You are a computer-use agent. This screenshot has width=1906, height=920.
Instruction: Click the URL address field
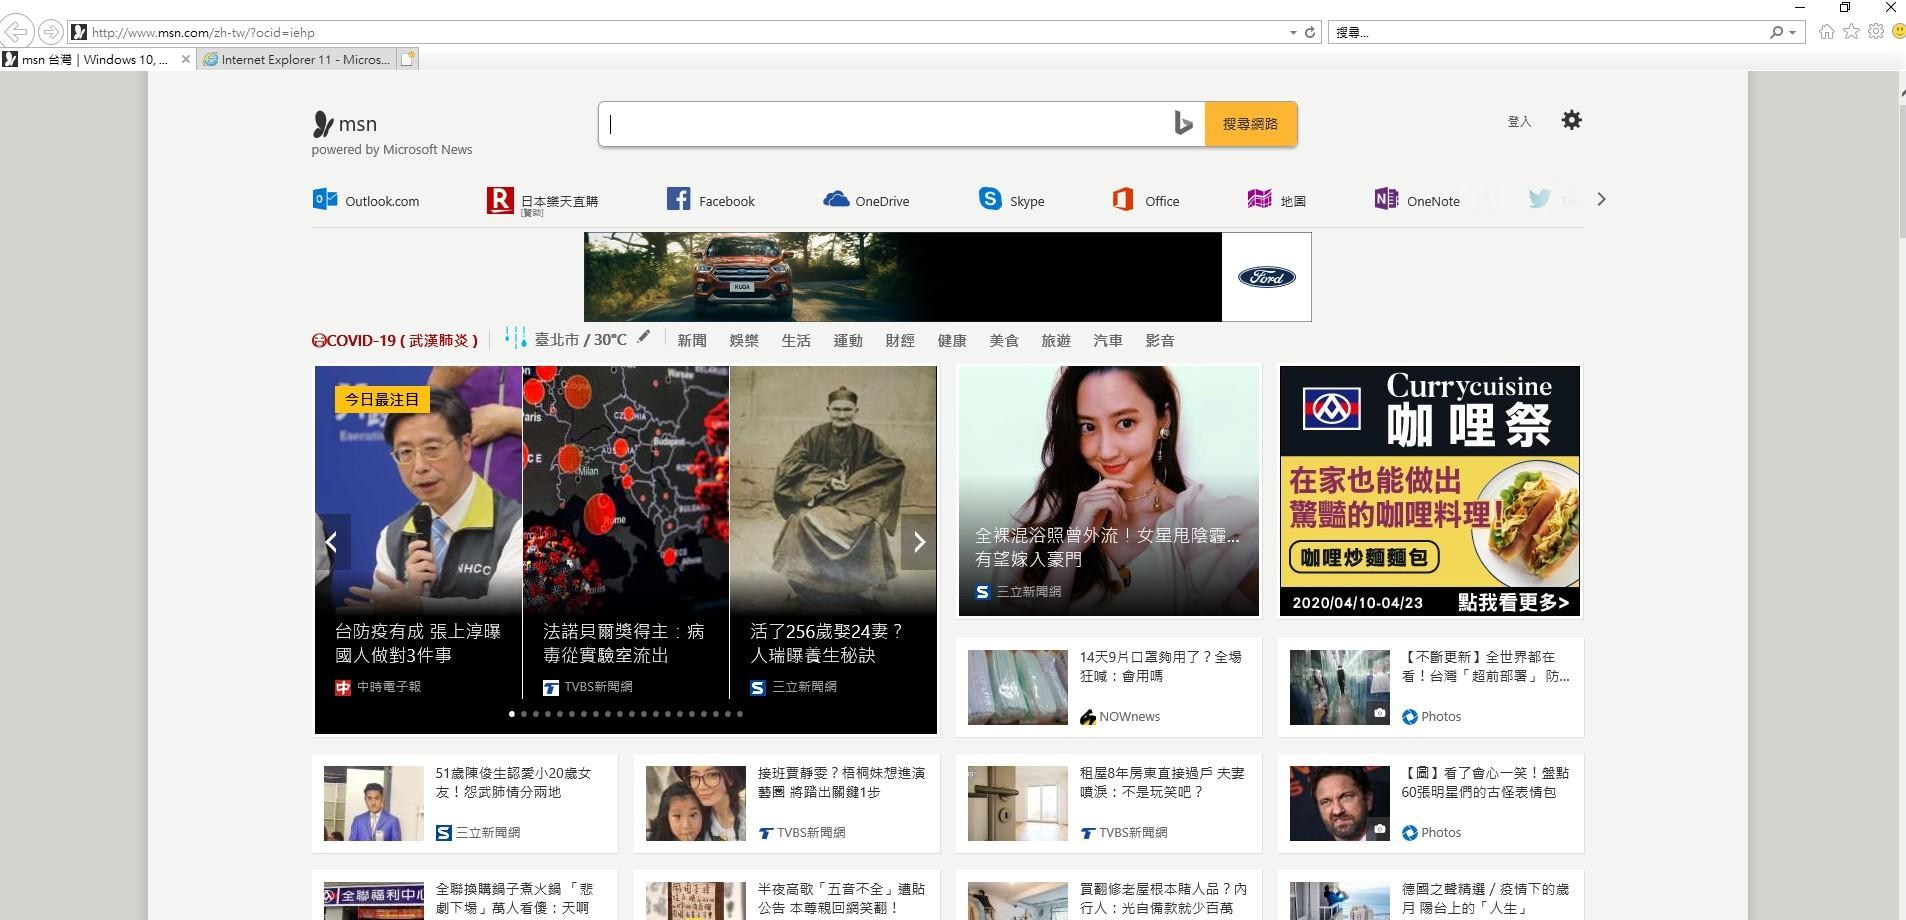click(x=680, y=32)
